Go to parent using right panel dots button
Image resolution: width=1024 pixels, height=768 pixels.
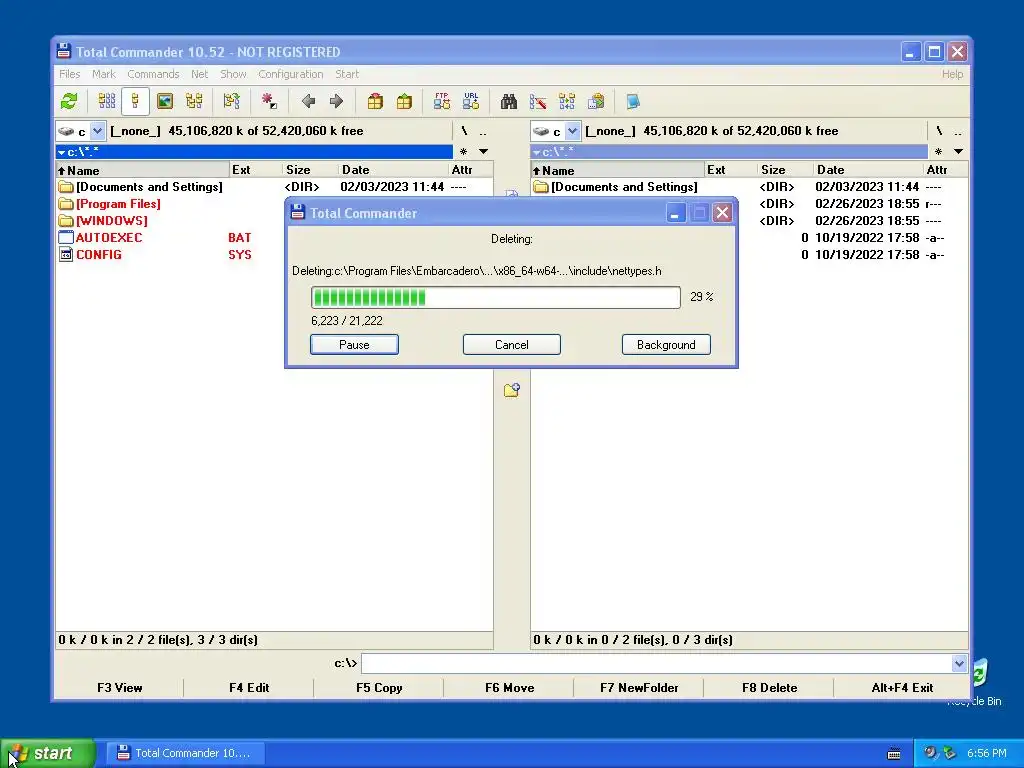(x=957, y=131)
